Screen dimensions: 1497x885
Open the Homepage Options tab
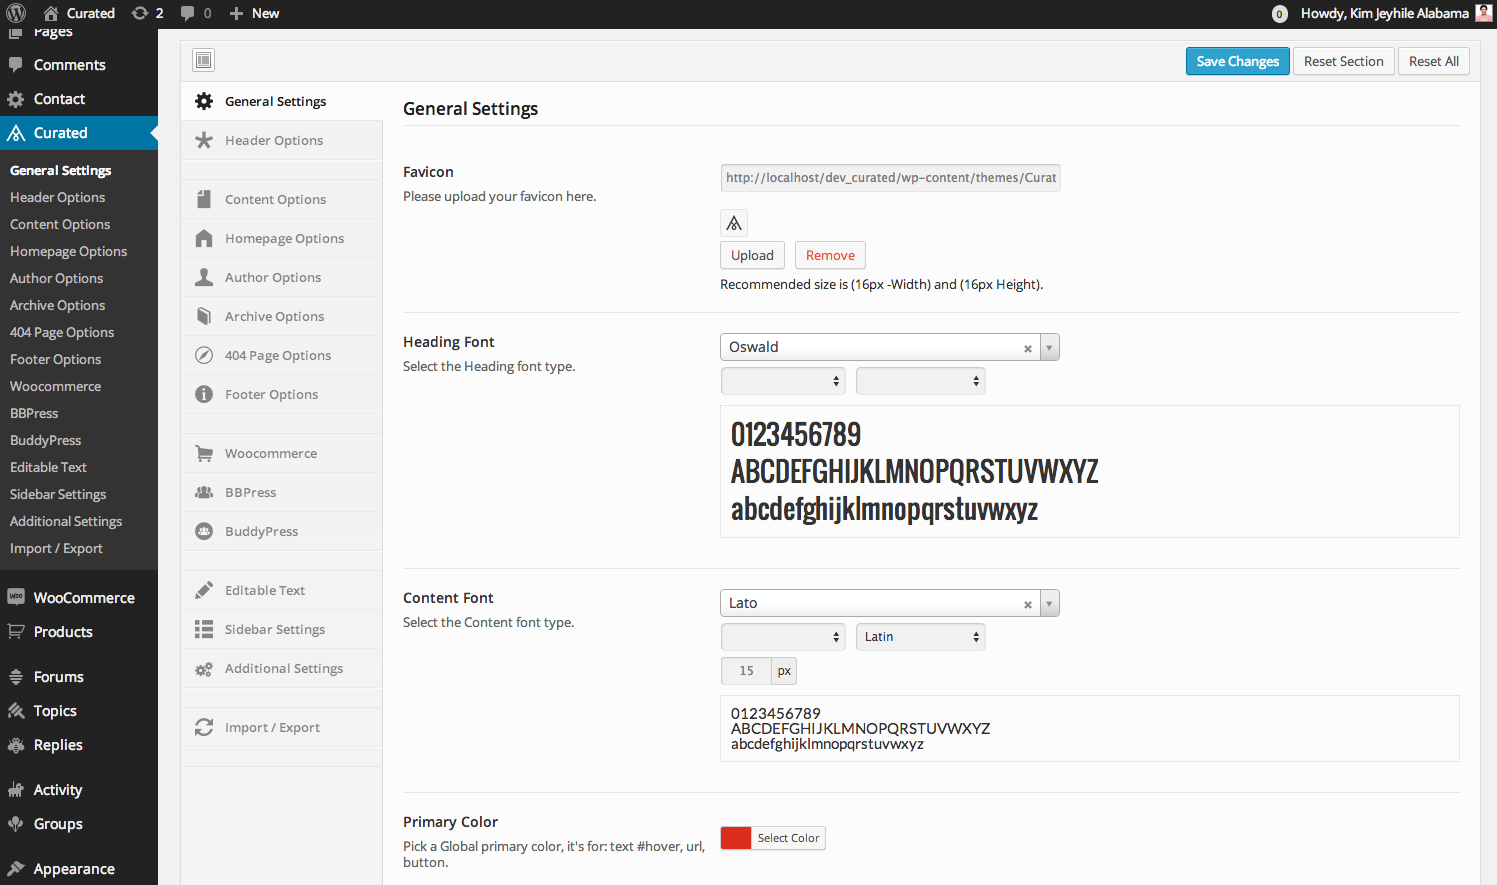point(282,238)
